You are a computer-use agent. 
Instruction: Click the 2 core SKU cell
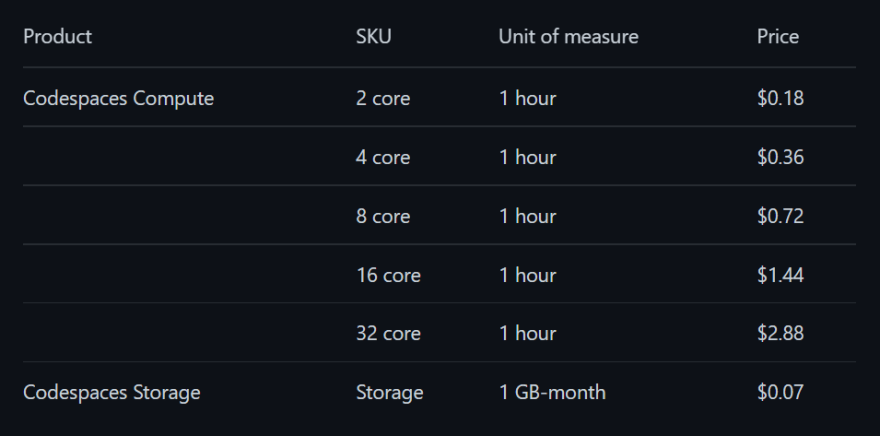coord(383,98)
